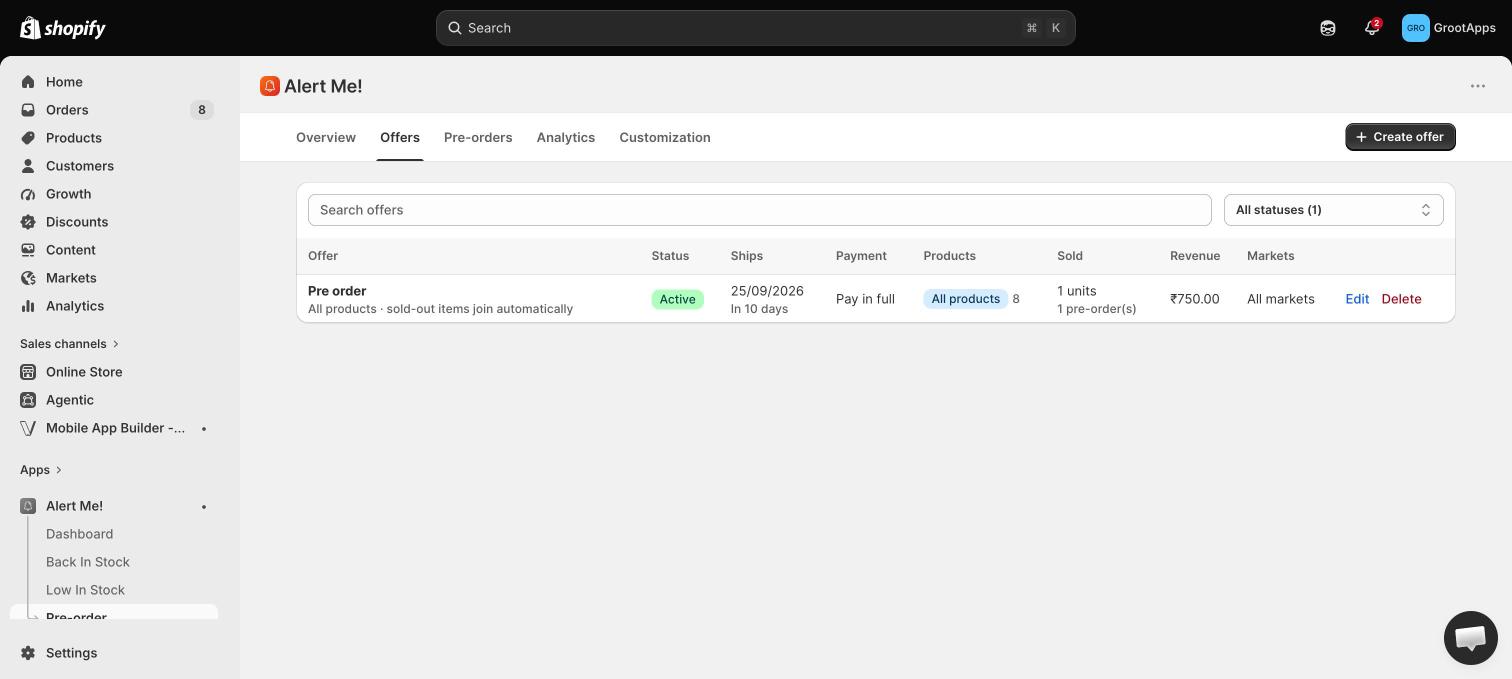Switch to the Pre-orders tab
Viewport: 1512px width, 679px height.
click(478, 138)
